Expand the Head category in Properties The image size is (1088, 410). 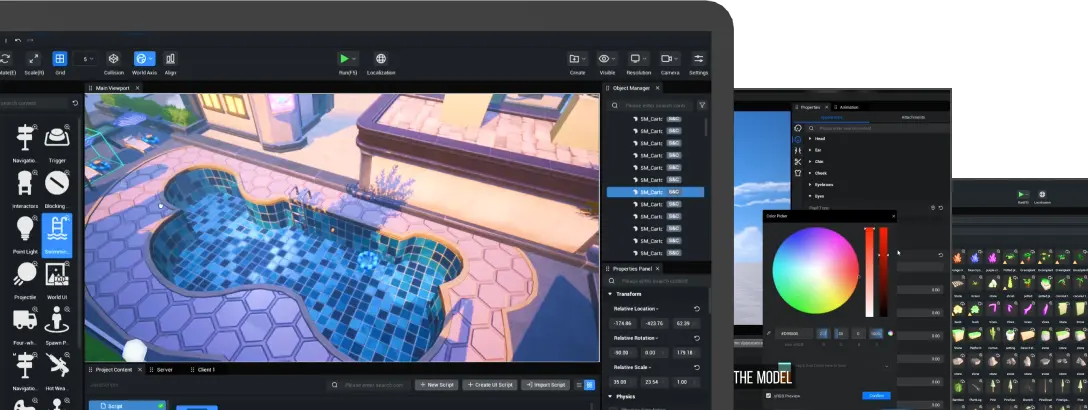810,140
